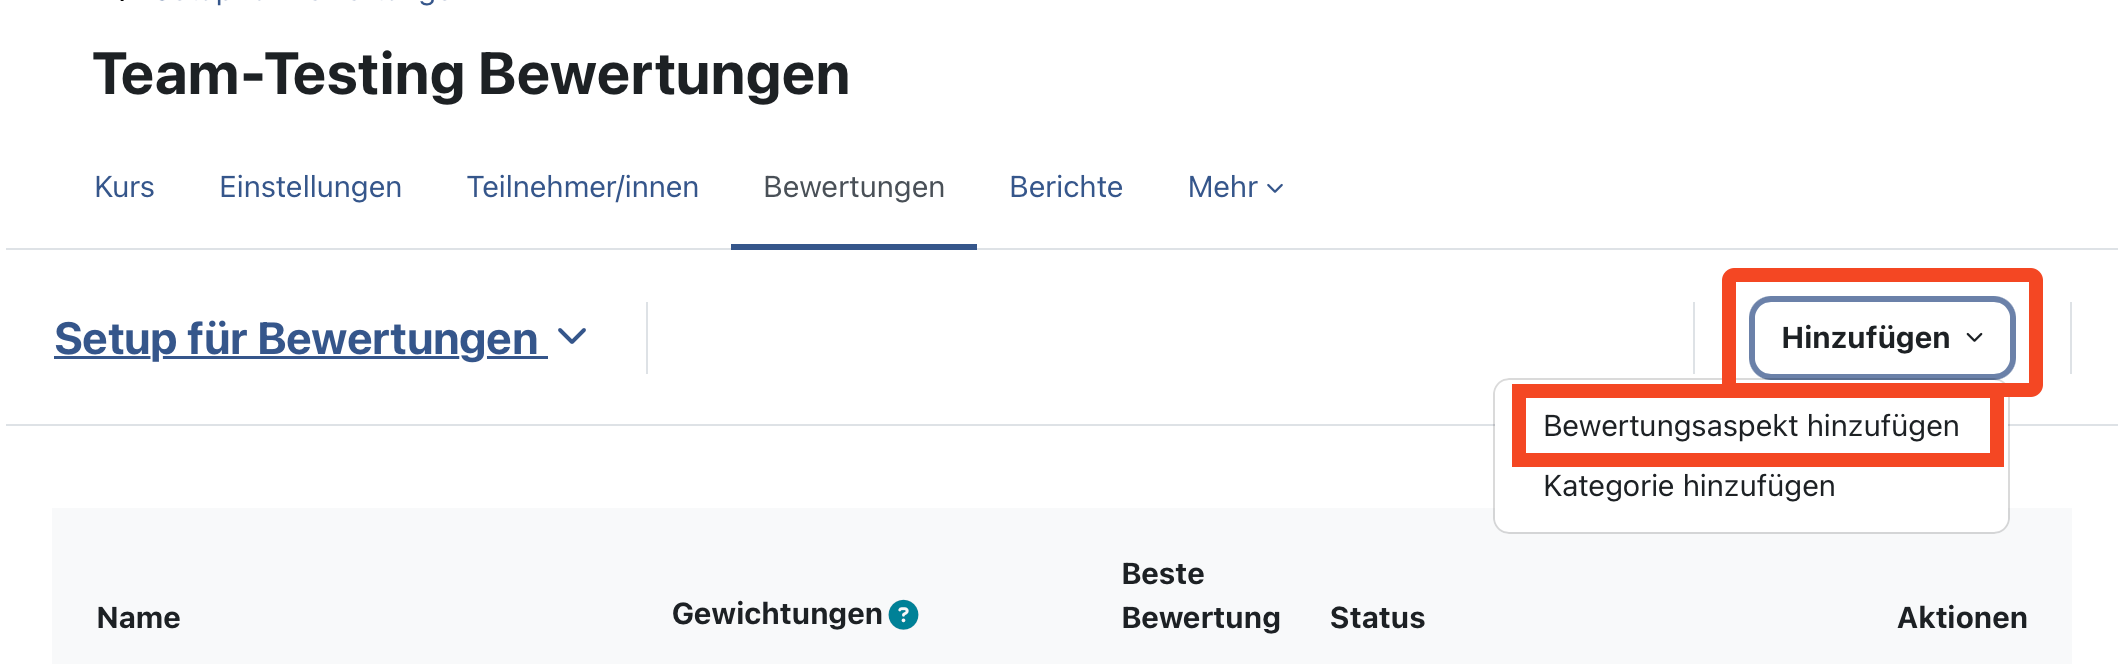The image size is (2122, 664).
Task: Select Kategorie hinzufügen menu entry
Action: [x=1689, y=486]
